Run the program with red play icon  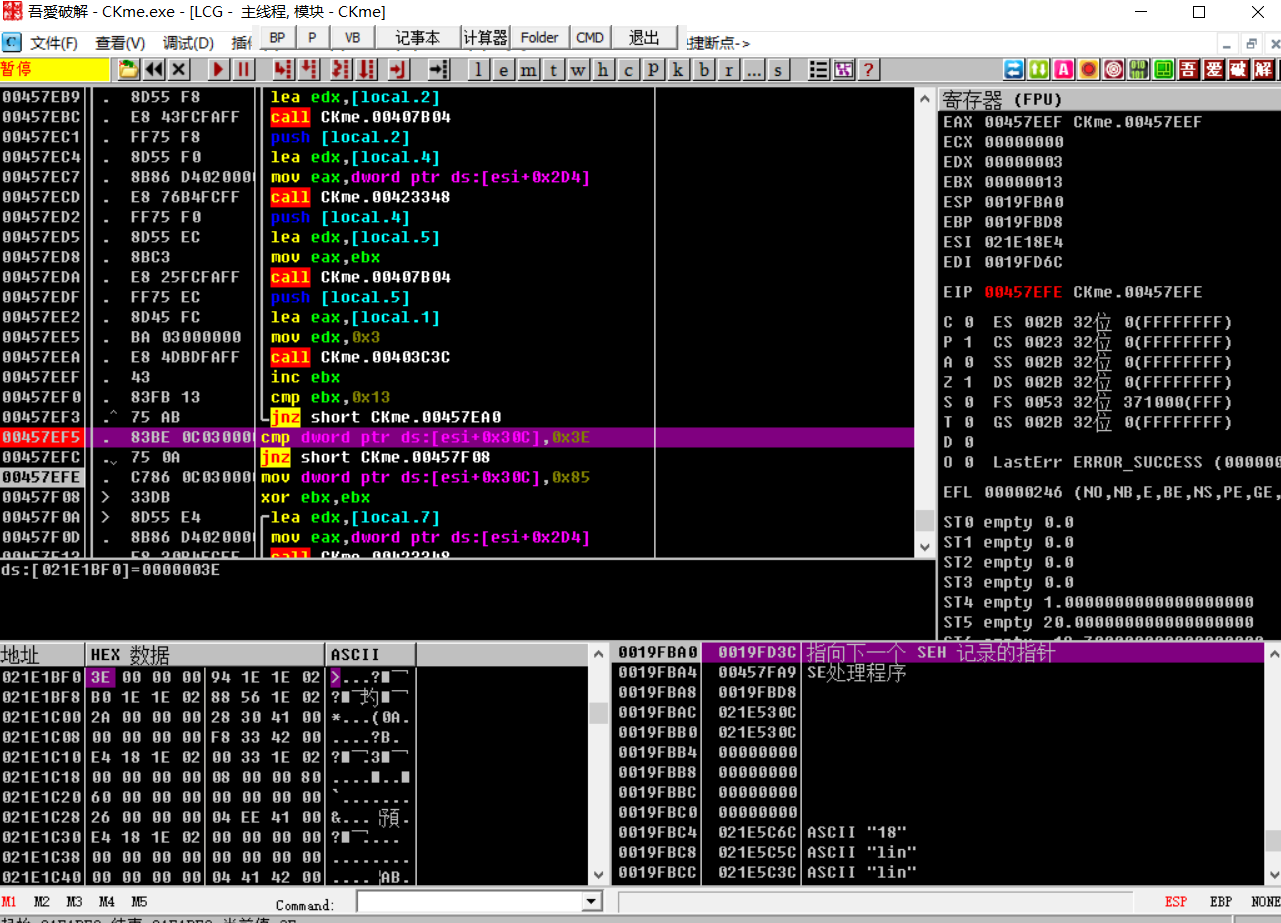pos(219,69)
